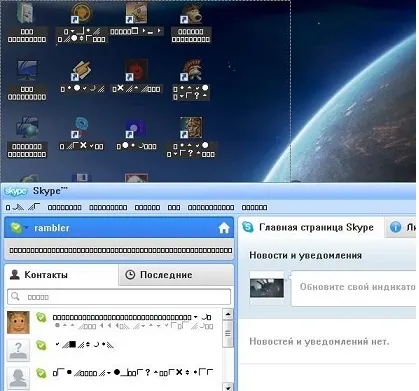Screen dimensions: 419x391
Task: Click the contact list scrollbar up arrow
Action: (x=228, y=314)
